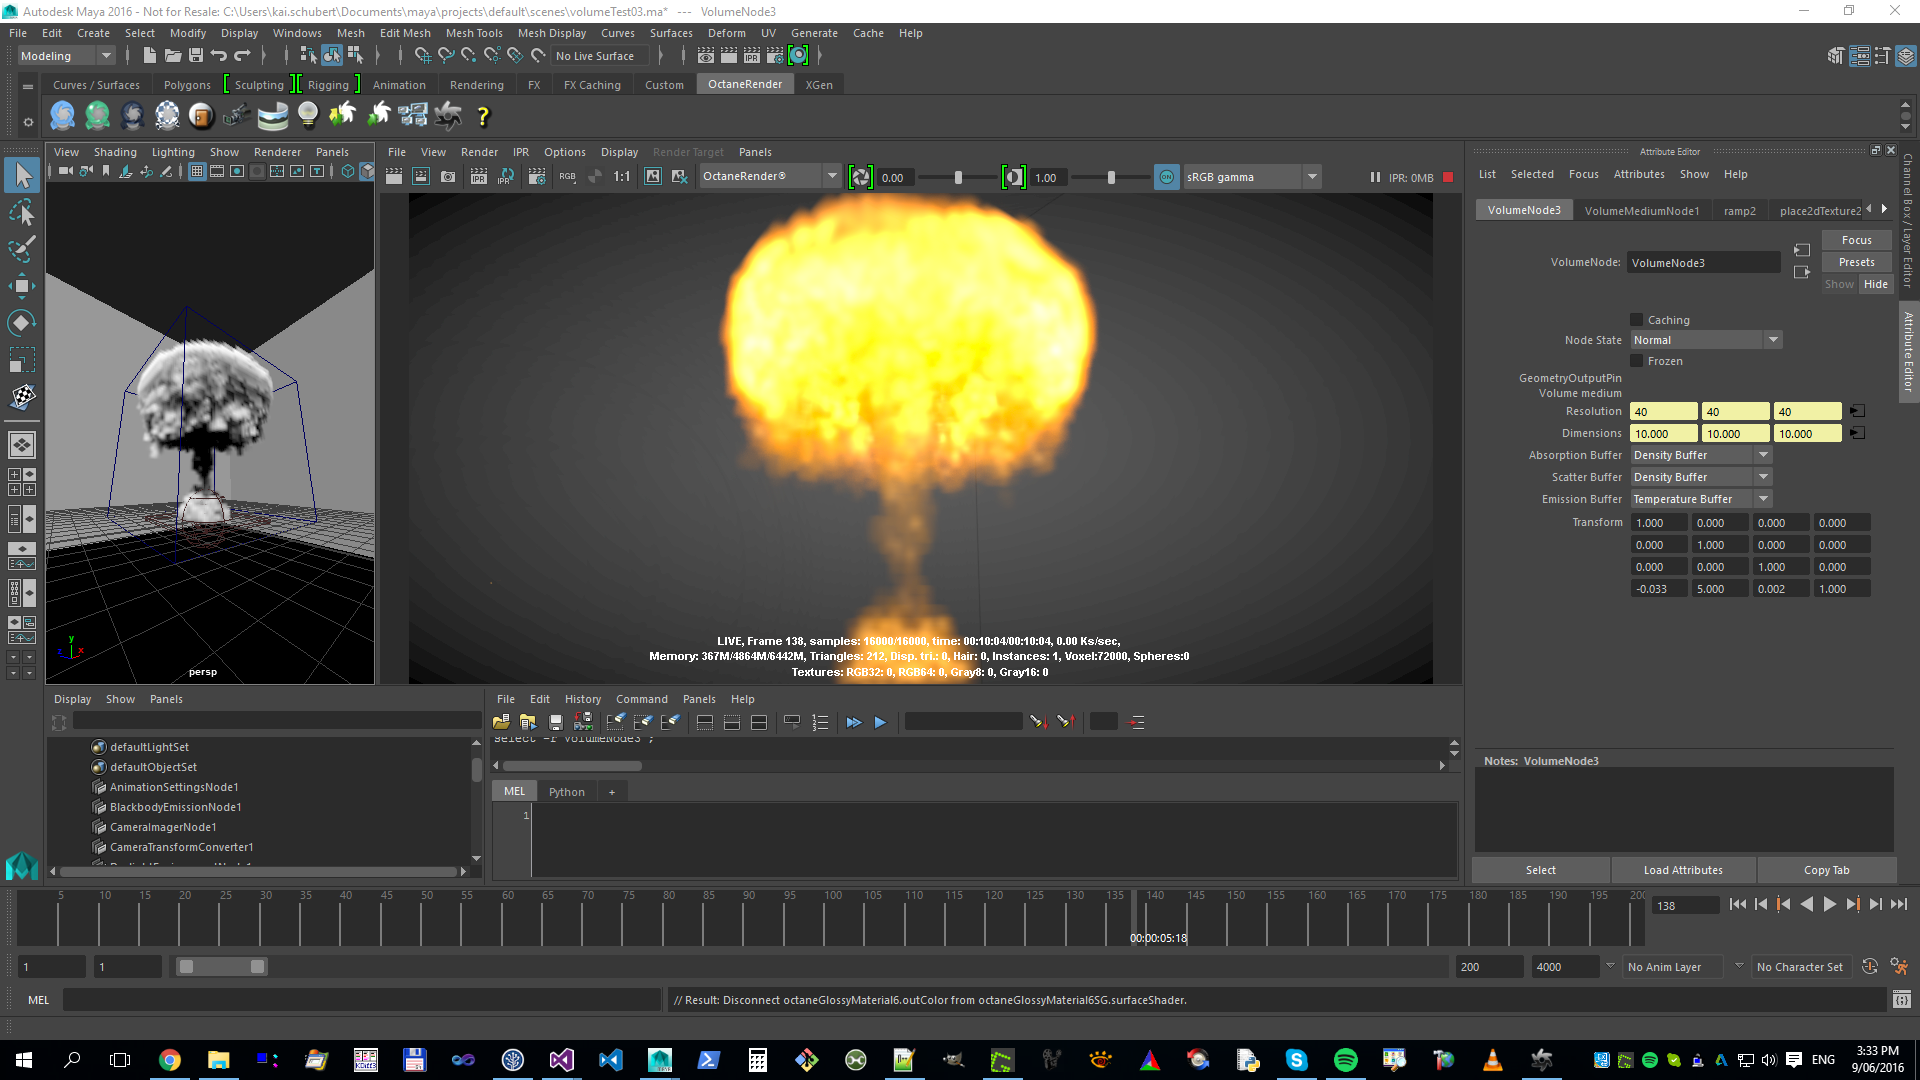1920x1080 pixels.
Task: Click the yellow question mark help icon
Action: pyautogui.click(x=483, y=117)
